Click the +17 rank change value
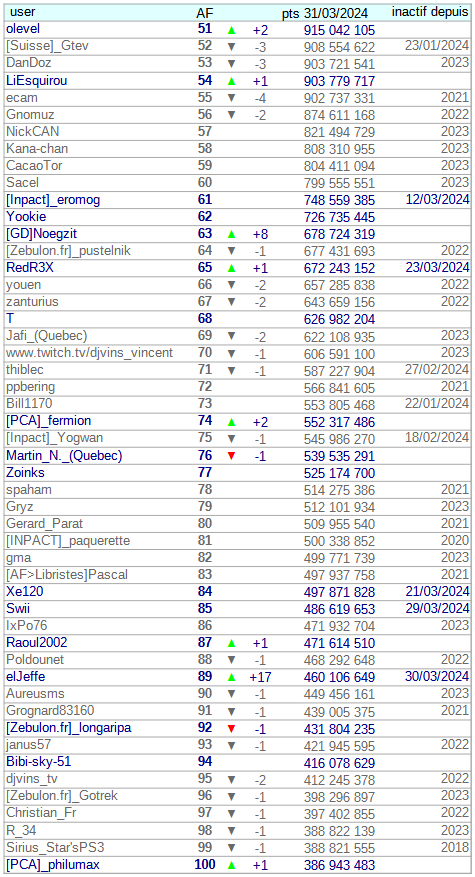Viewport: 475px width, 877px height. tap(260, 677)
